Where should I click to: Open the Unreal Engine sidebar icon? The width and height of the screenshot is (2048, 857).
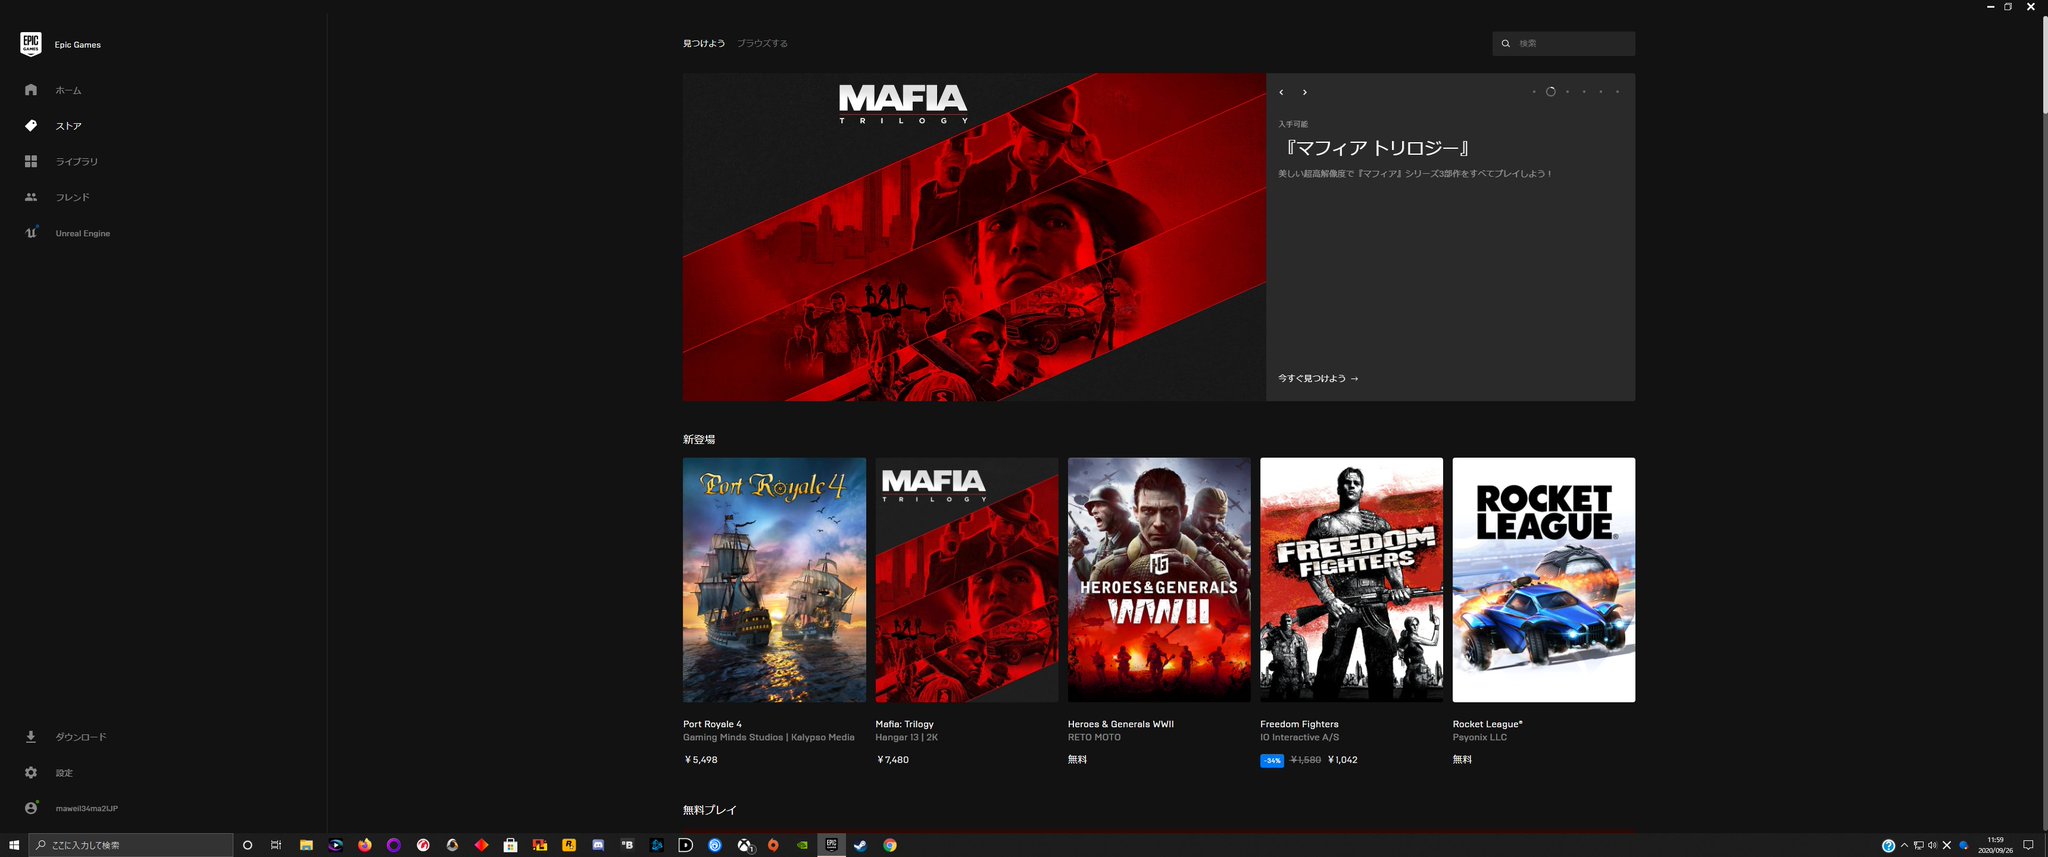(31, 233)
